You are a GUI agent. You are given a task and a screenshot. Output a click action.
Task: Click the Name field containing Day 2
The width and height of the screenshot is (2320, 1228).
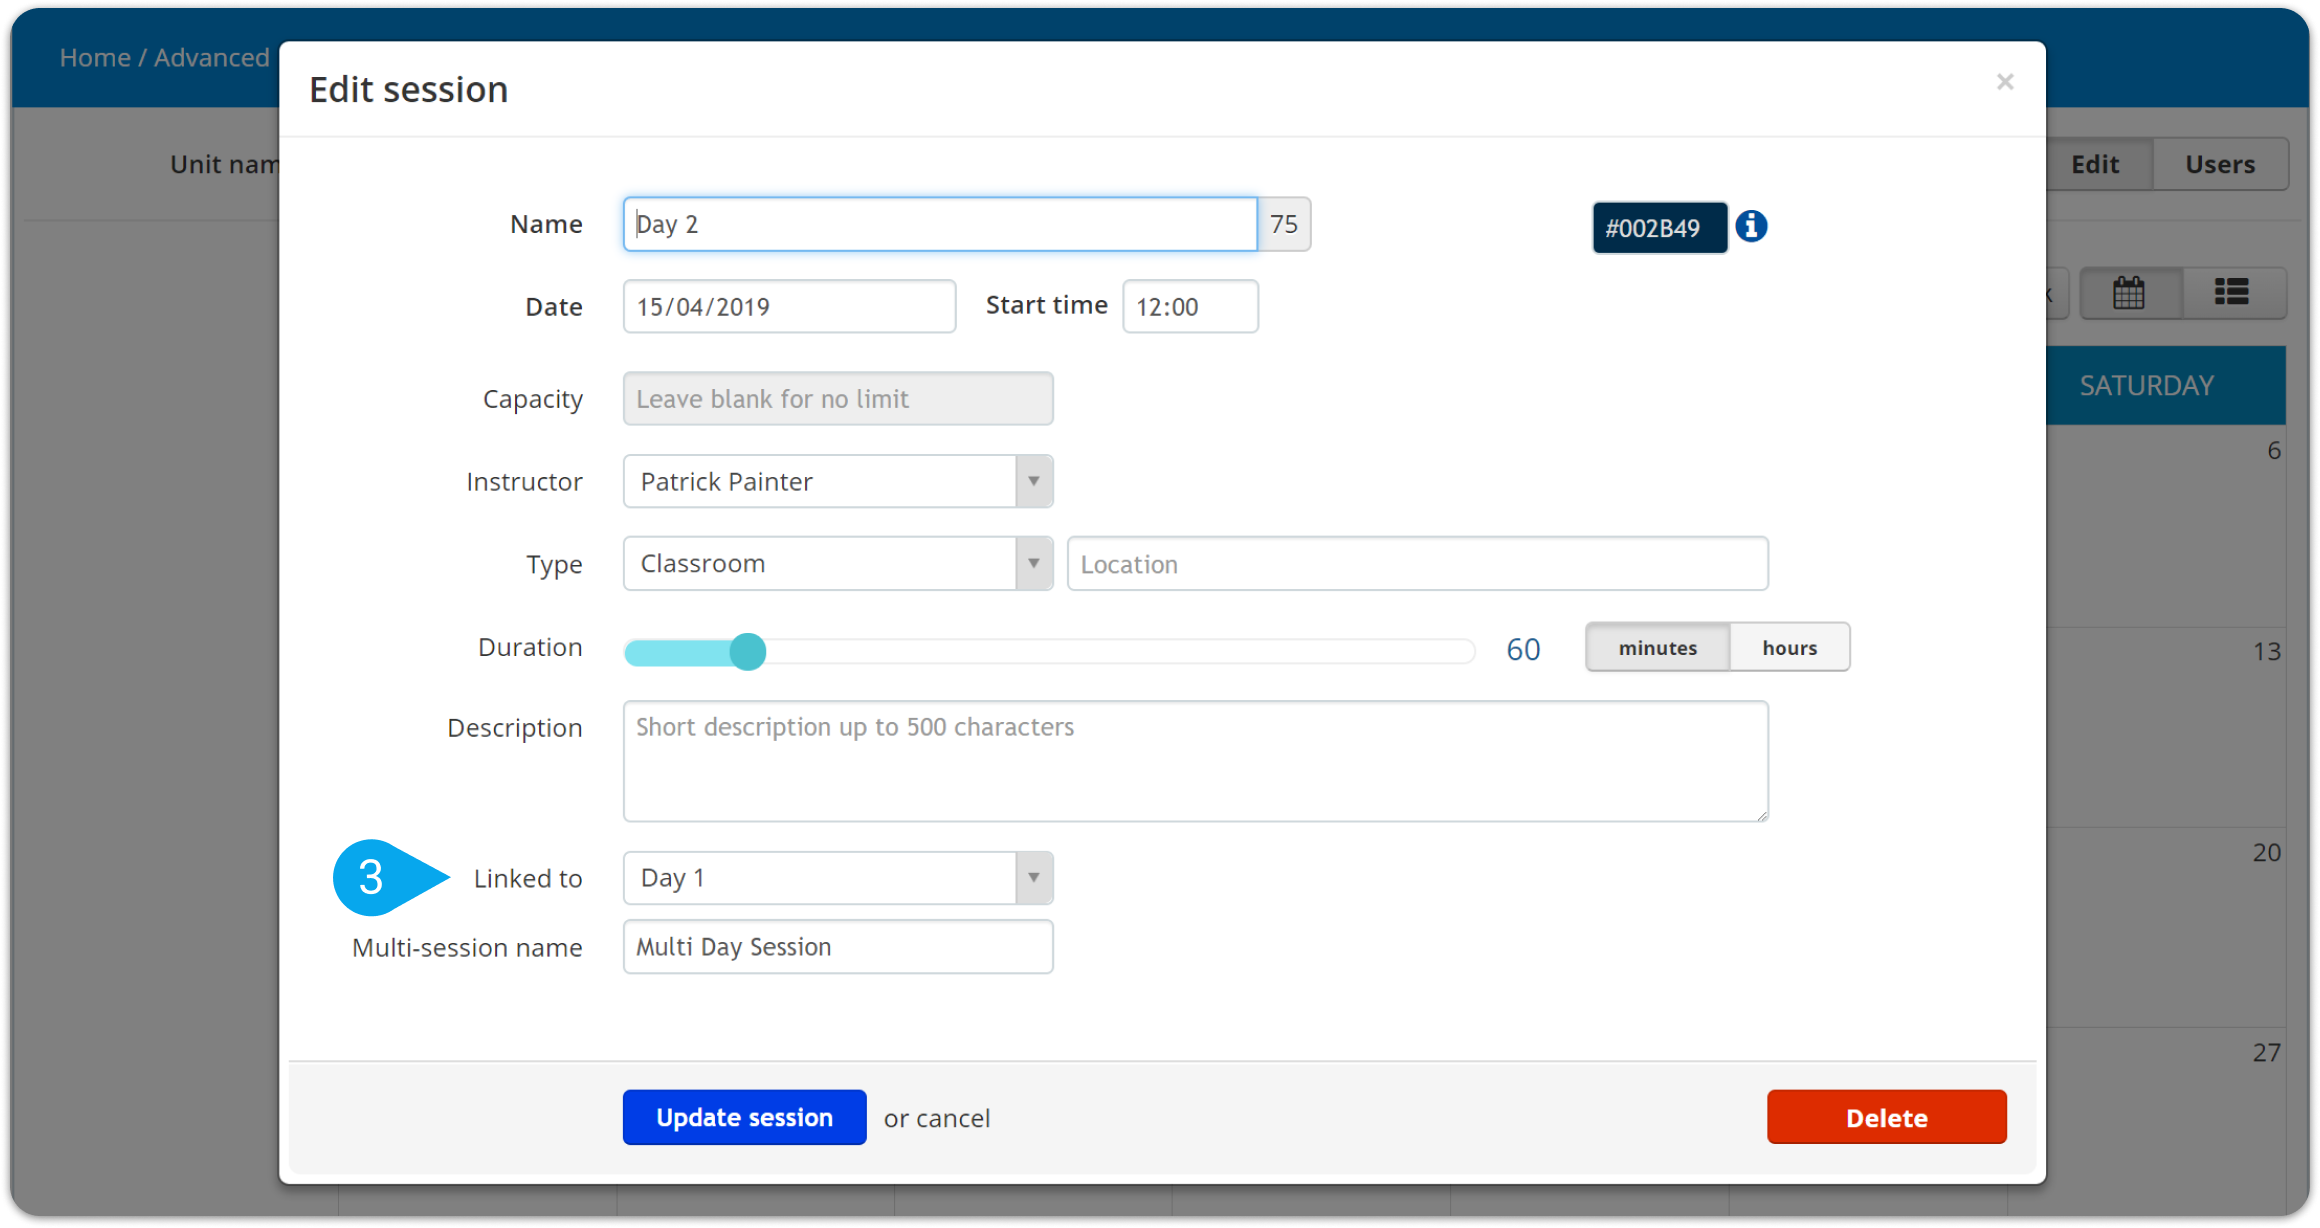(x=939, y=224)
